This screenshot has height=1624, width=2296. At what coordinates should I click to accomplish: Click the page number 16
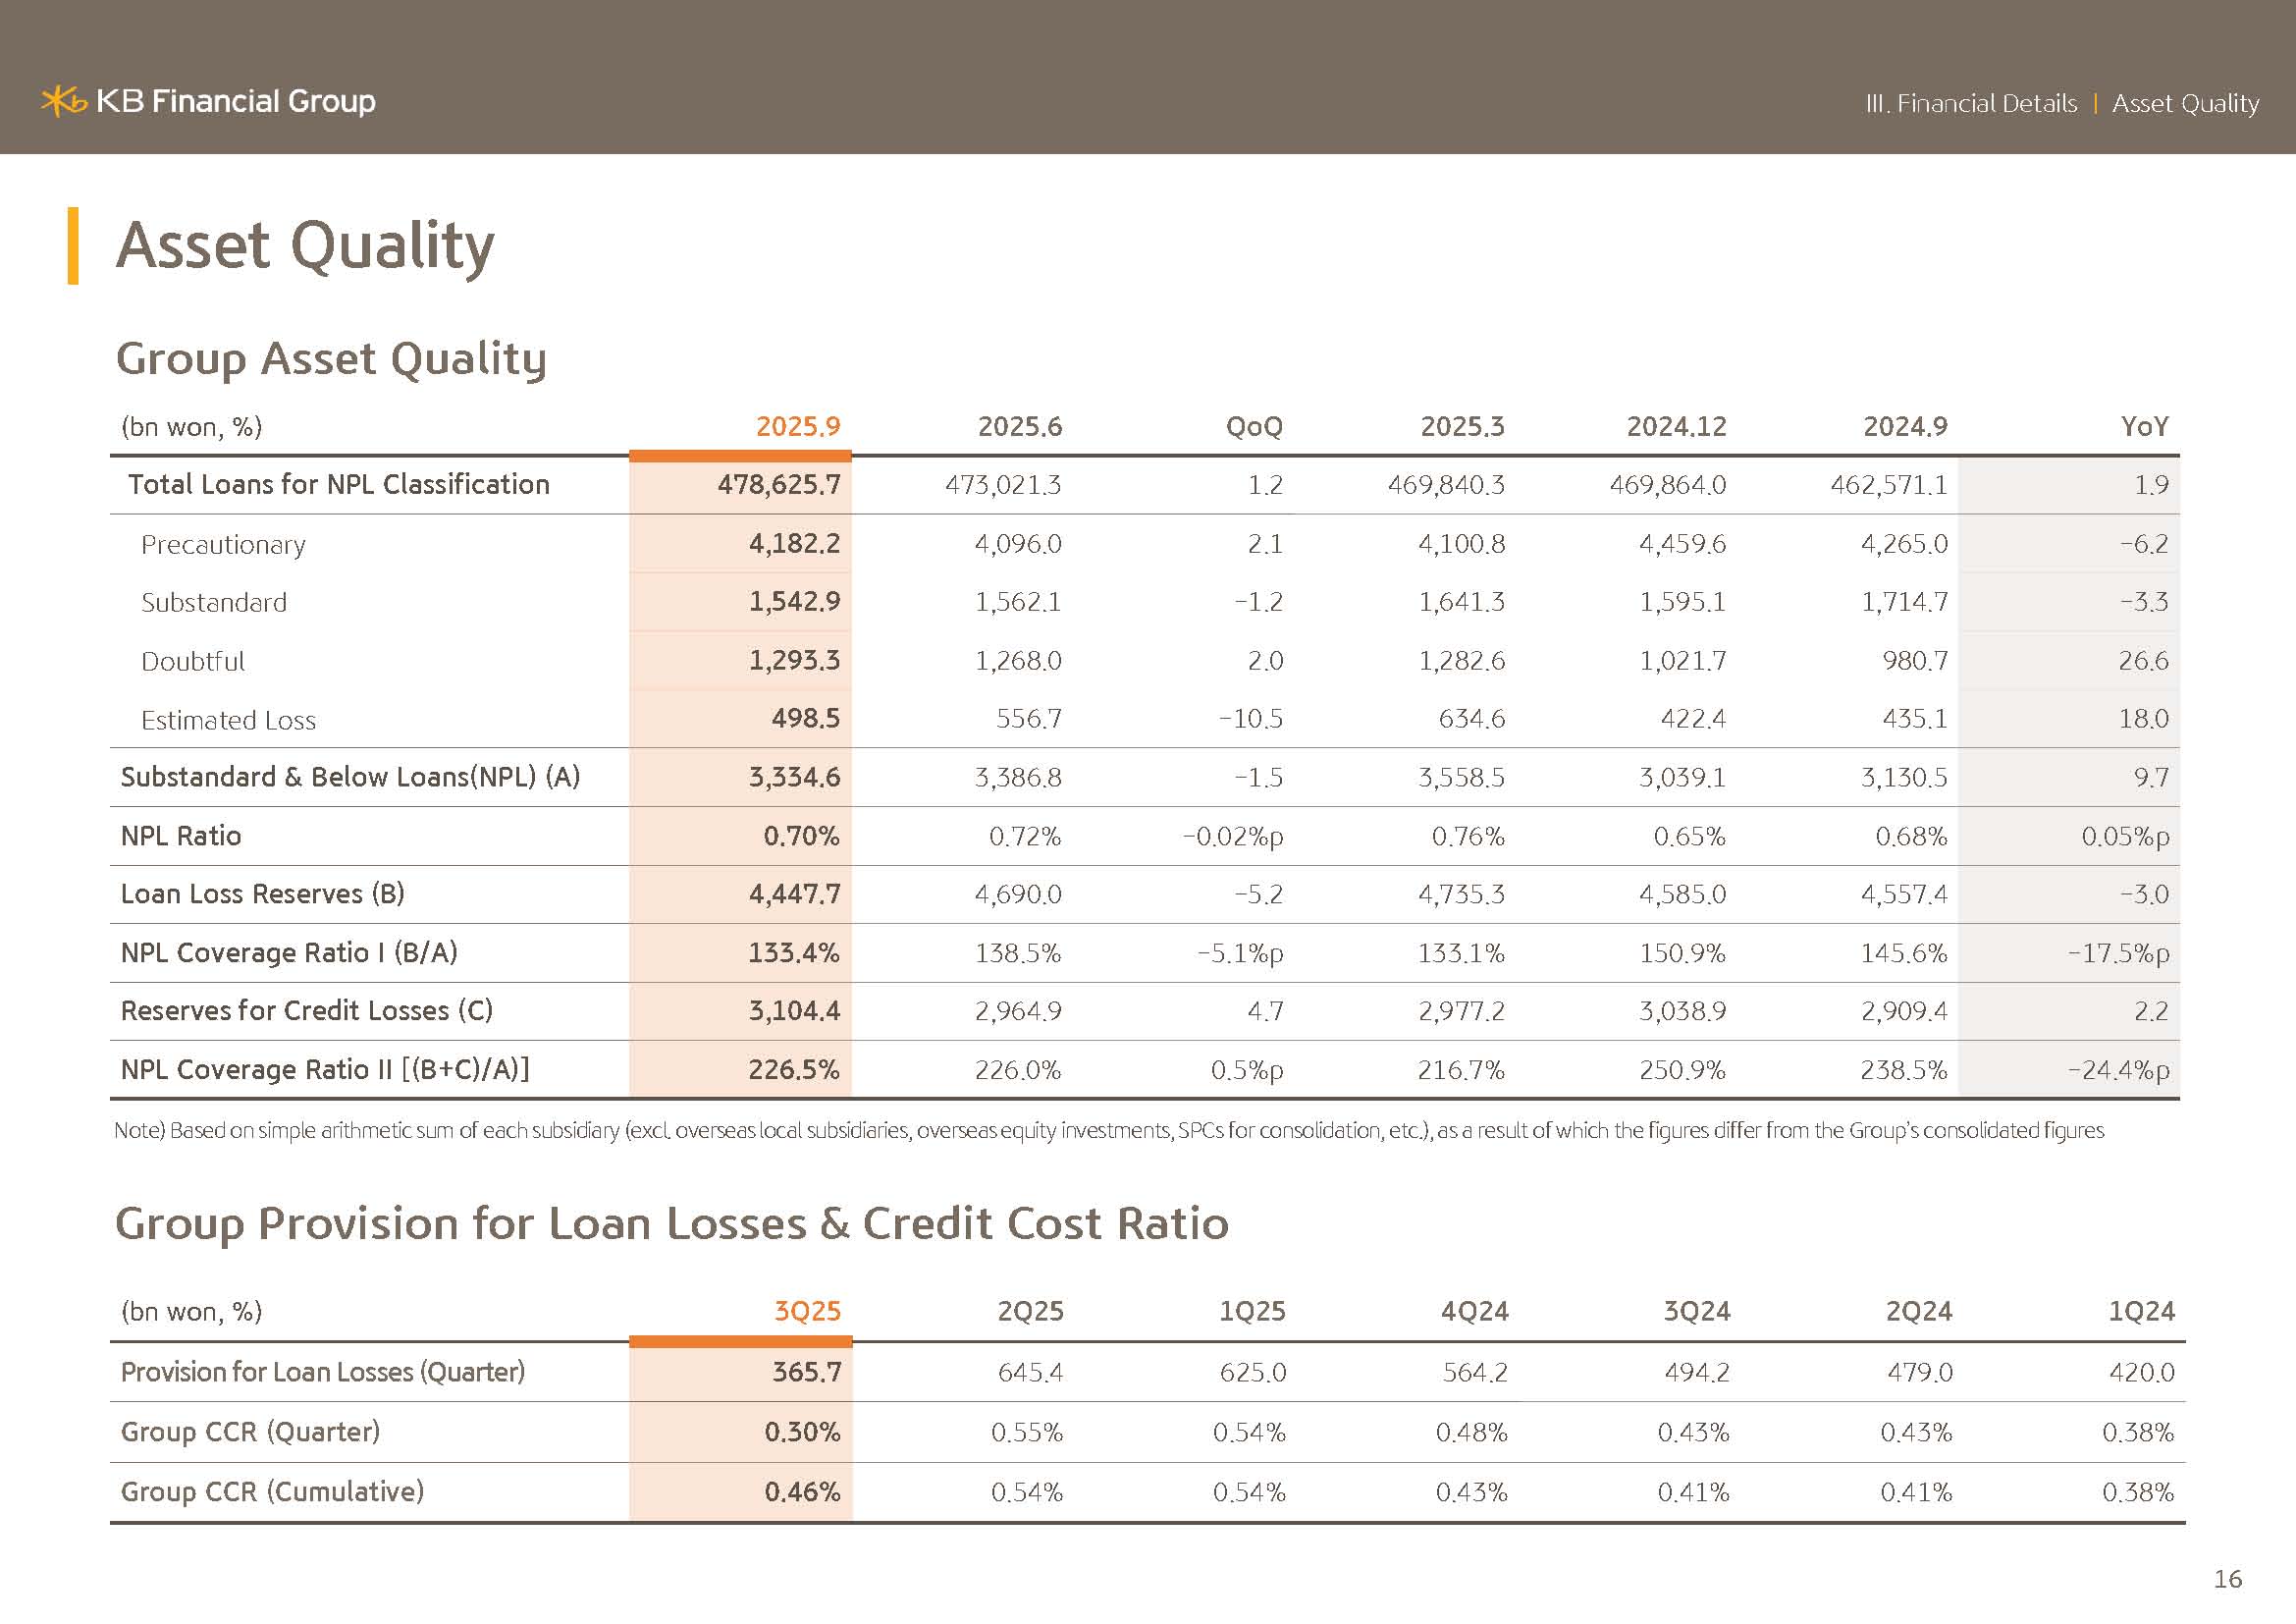pos(2227,1579)
